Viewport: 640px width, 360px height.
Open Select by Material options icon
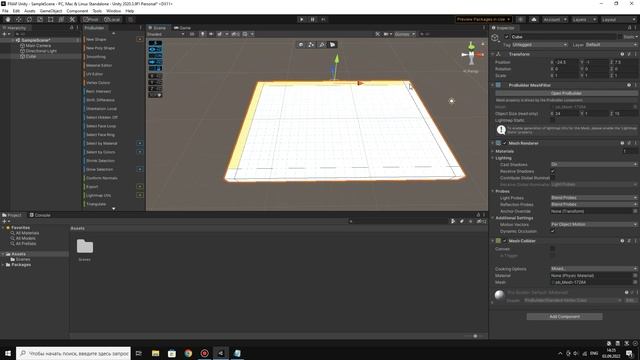[140, 143]
